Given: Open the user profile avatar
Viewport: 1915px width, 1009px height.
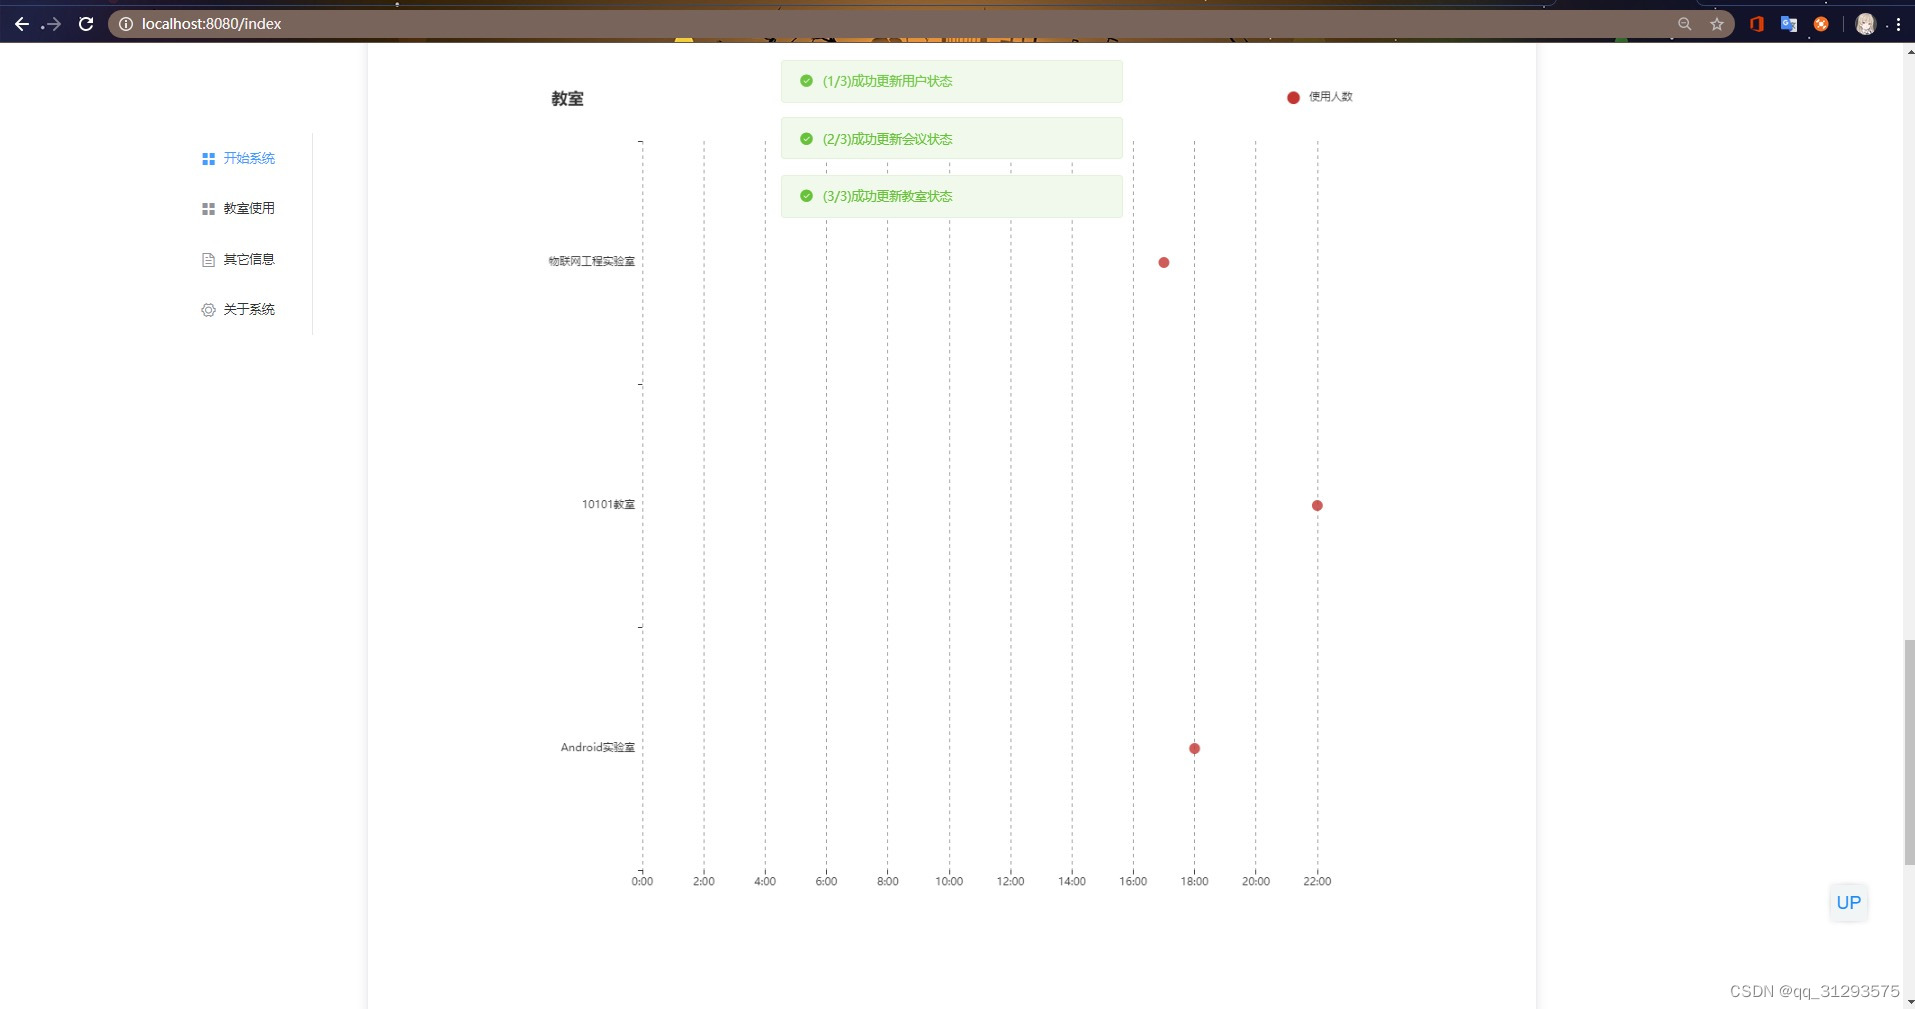Looking at the screenshot, I should pos(1865,24).
